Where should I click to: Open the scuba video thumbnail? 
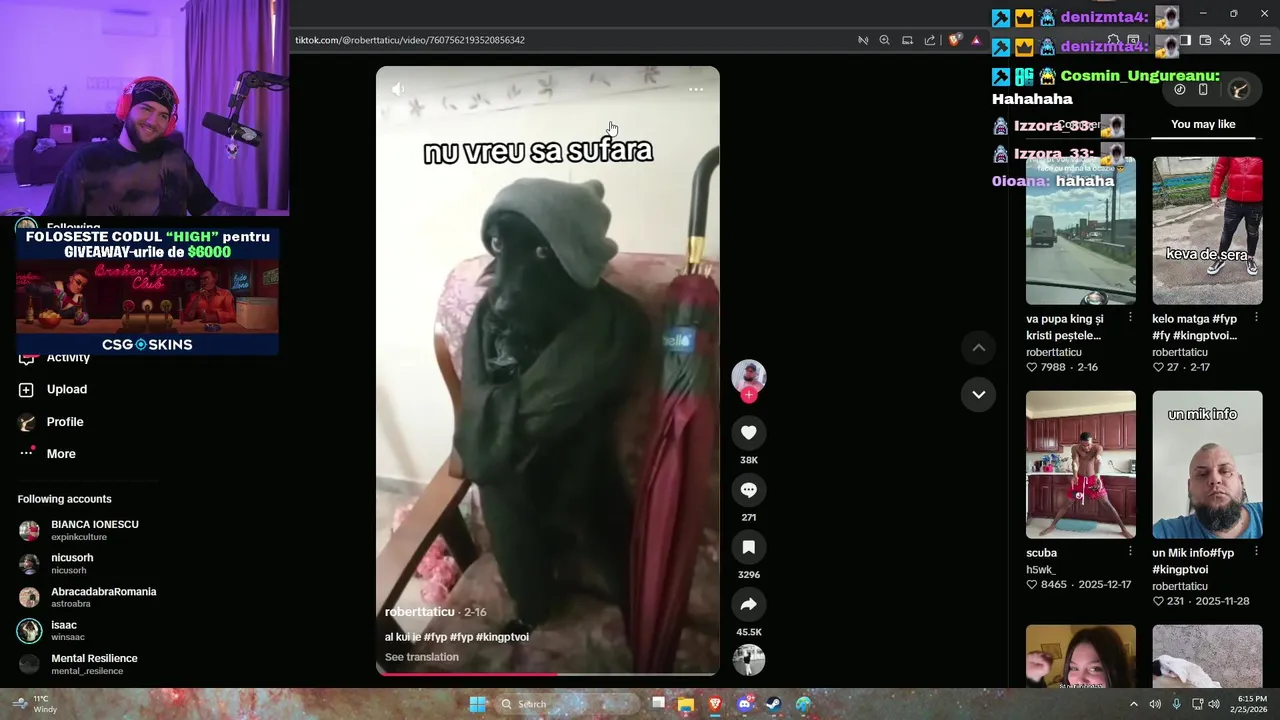click(x=1081, y=464)
